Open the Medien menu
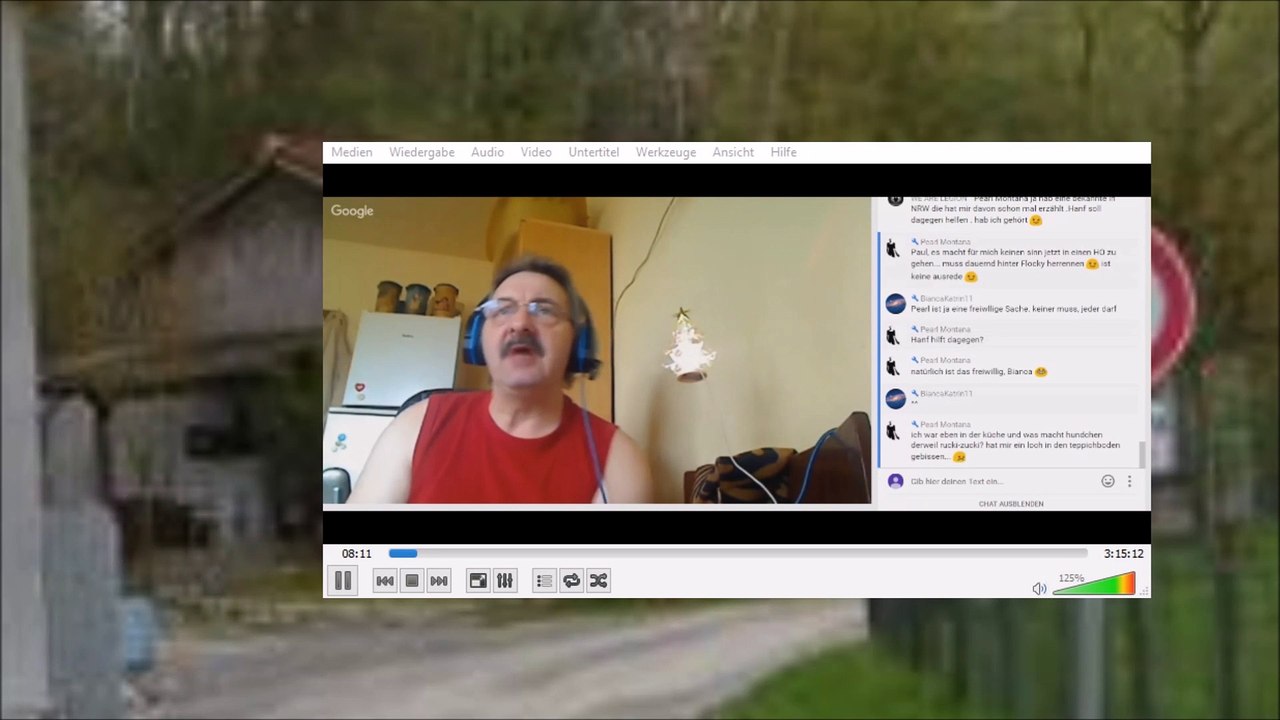 352,152
